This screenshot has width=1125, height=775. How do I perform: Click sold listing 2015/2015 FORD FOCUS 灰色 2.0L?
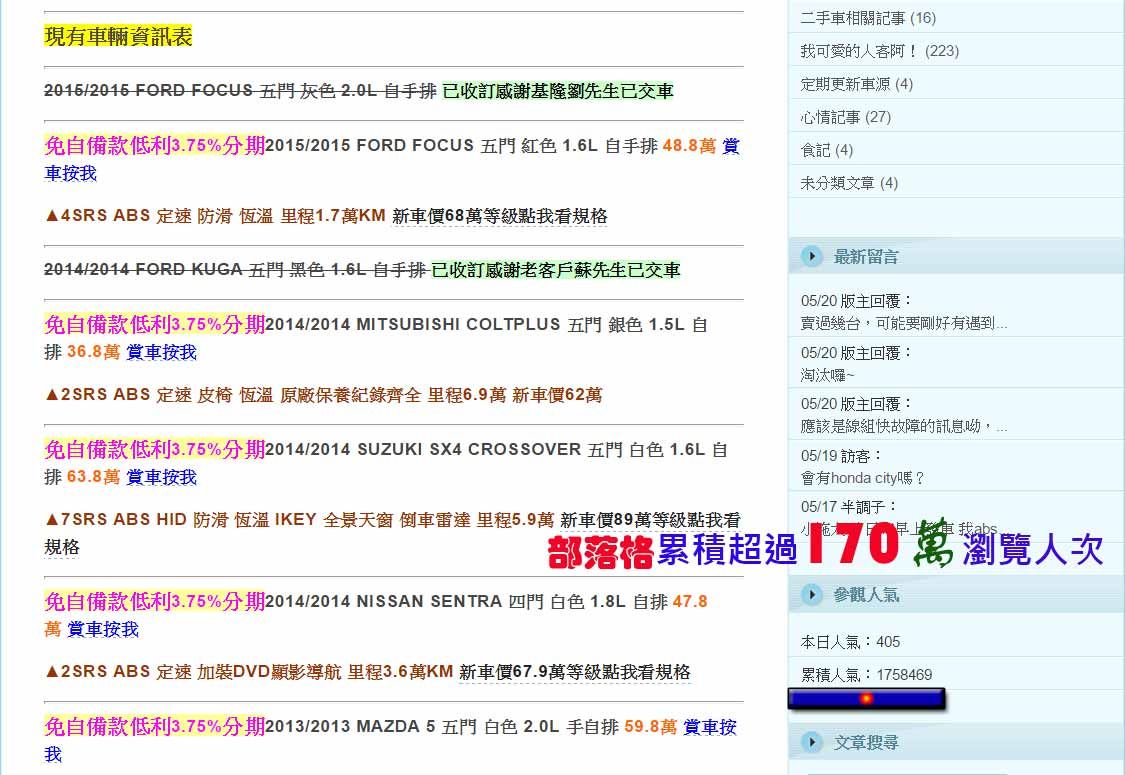pos(240,91)
